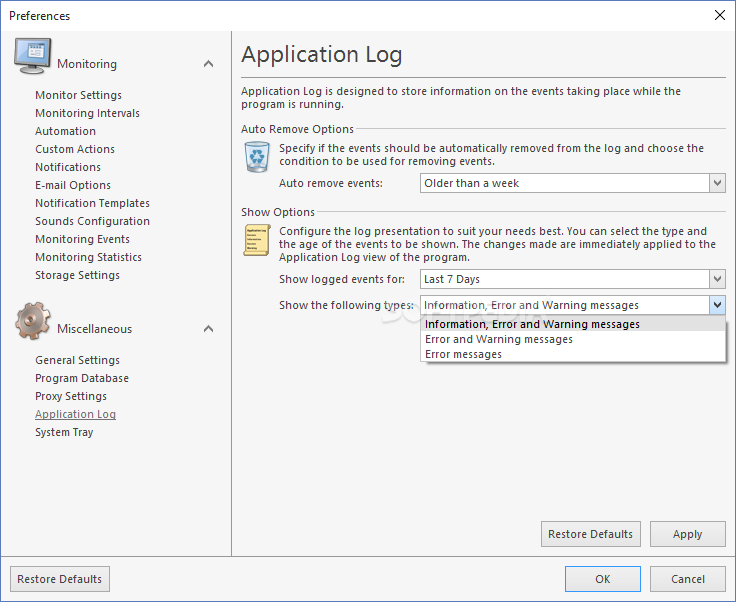
Task: Open Monitoring Statistics page
Action: tap(88, 257)
